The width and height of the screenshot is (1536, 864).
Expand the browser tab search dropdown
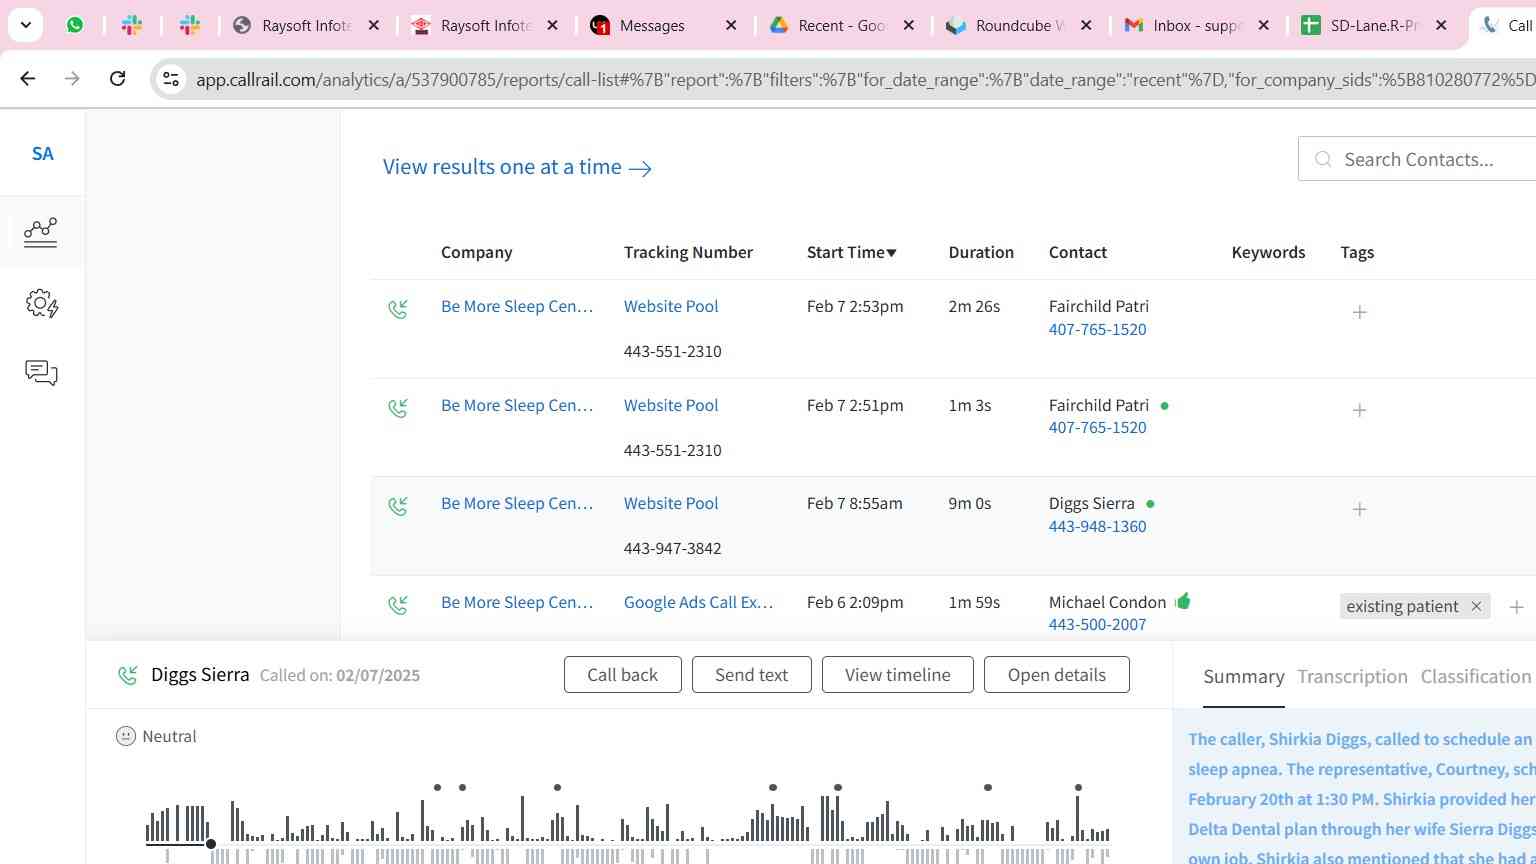point(25,25)
